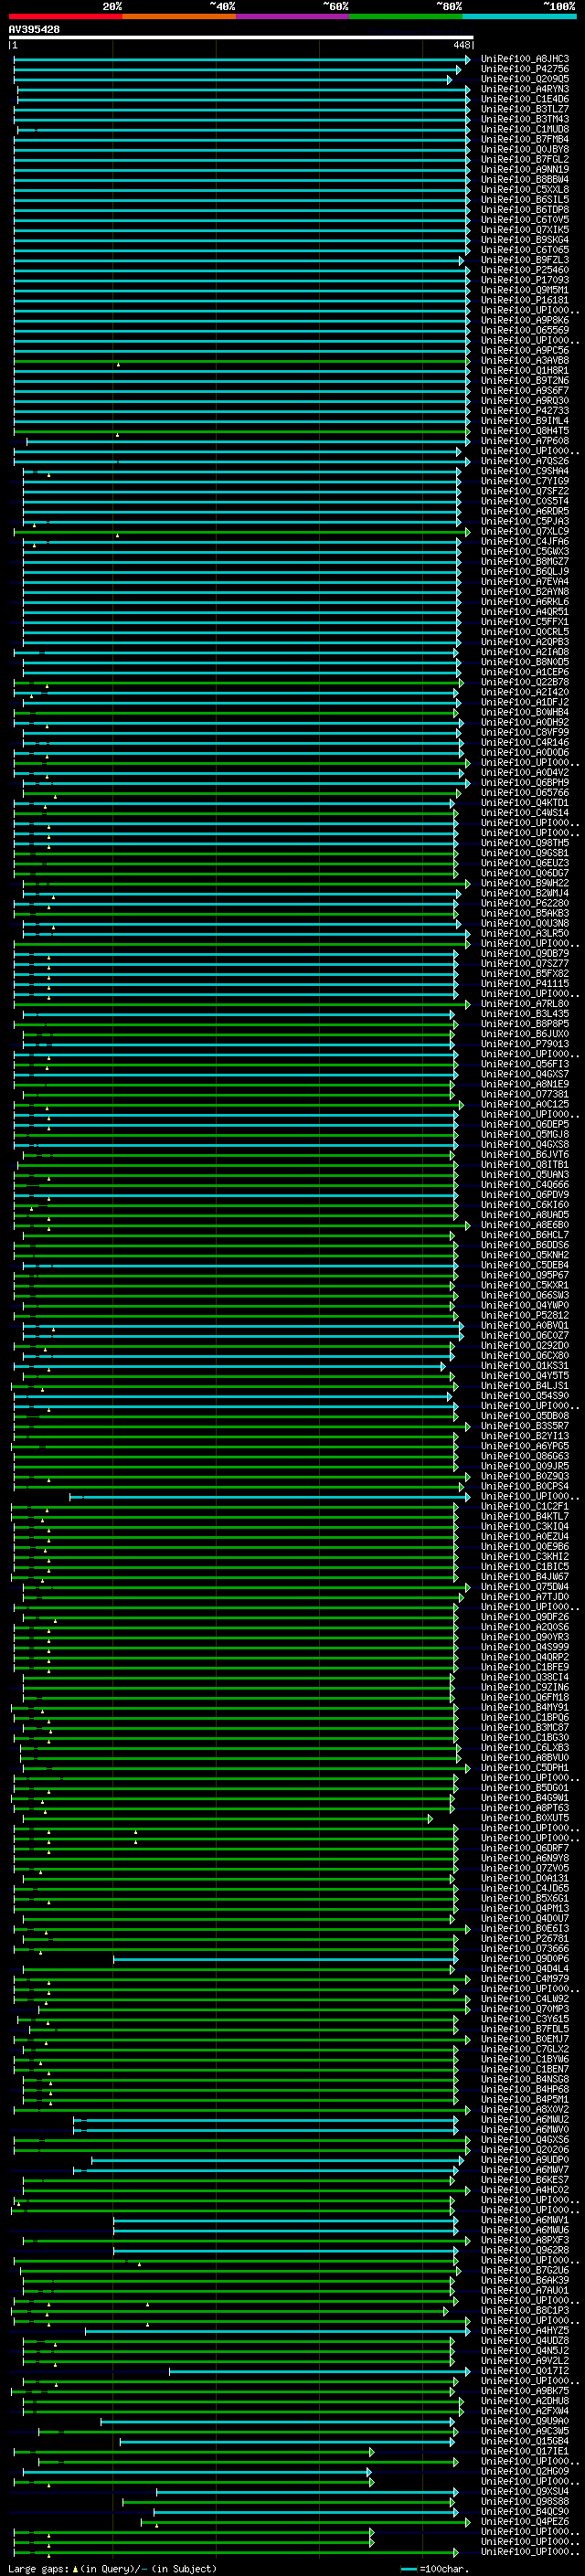Screen dimensions: 585x2576
Task: Select UniRef100_C1MUD8 entry
Action: [x=525, y=129]
